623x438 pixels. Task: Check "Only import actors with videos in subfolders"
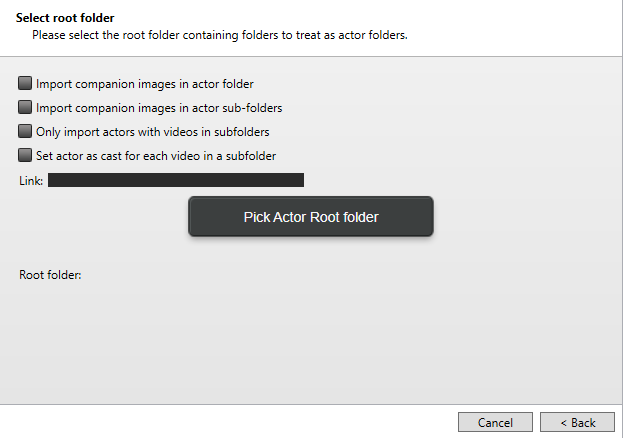point(25,132)
